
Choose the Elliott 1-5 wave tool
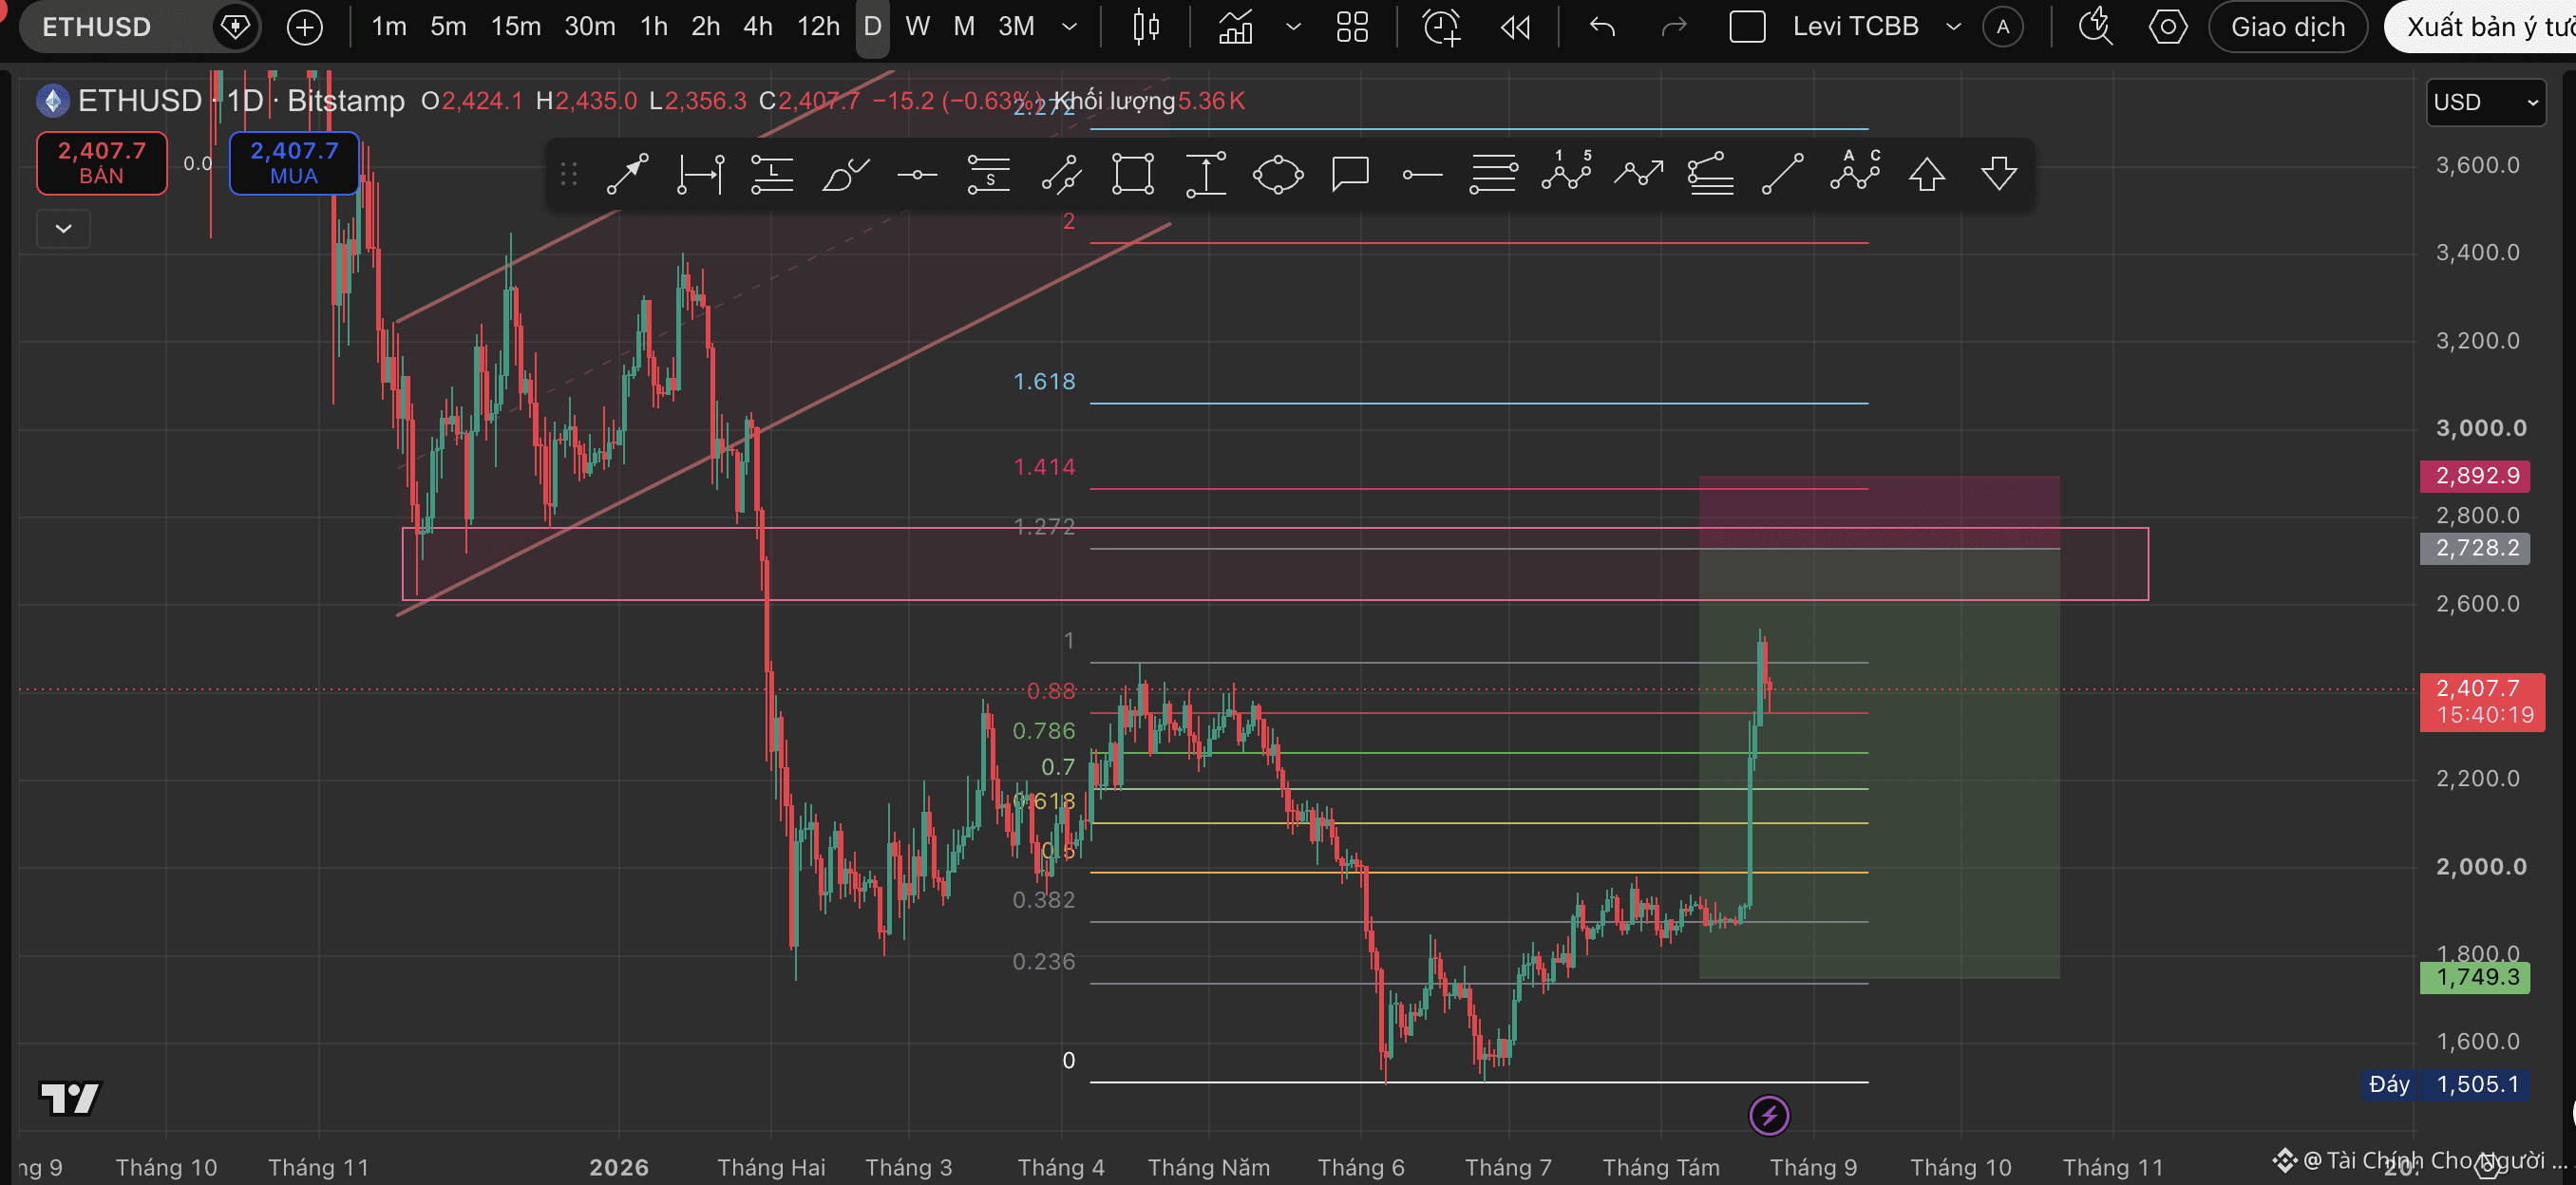1566,172
